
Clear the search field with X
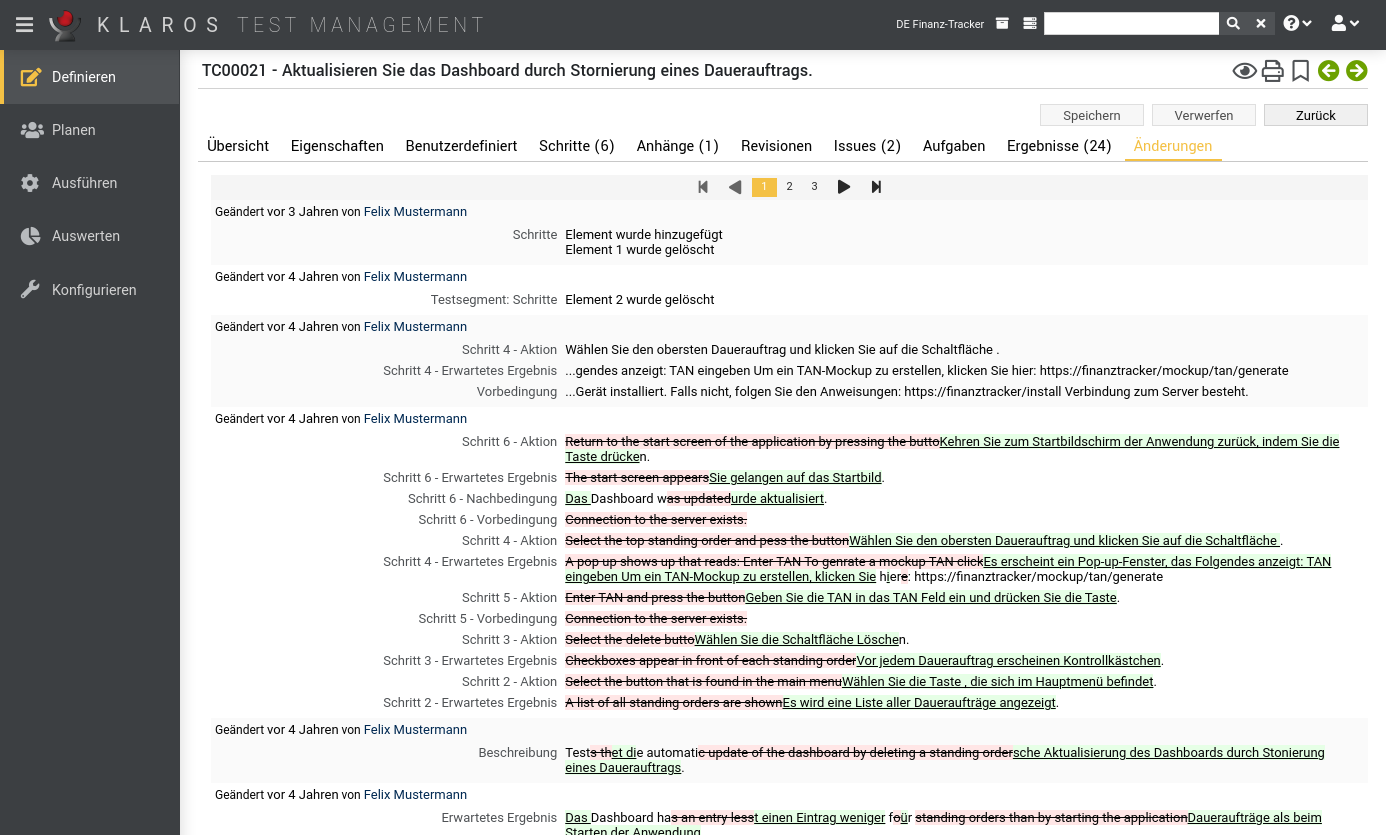[1261, 23]
